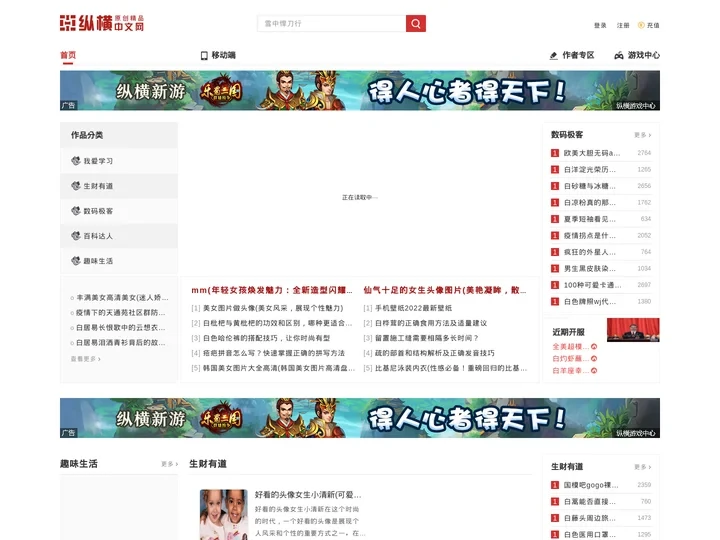Open 白色医用口罩… article

pyautogui.click(x=590, y=534)
